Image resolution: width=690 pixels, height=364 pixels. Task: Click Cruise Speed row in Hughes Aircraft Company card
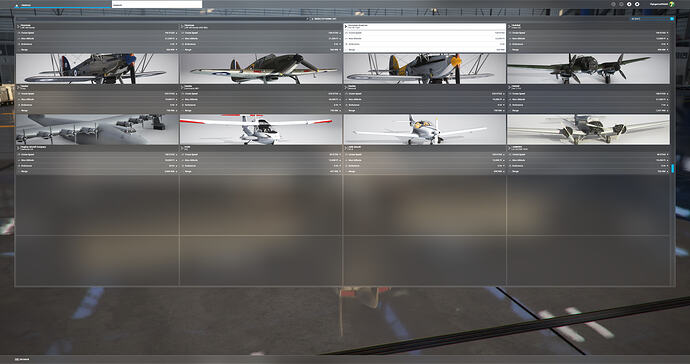97,154
